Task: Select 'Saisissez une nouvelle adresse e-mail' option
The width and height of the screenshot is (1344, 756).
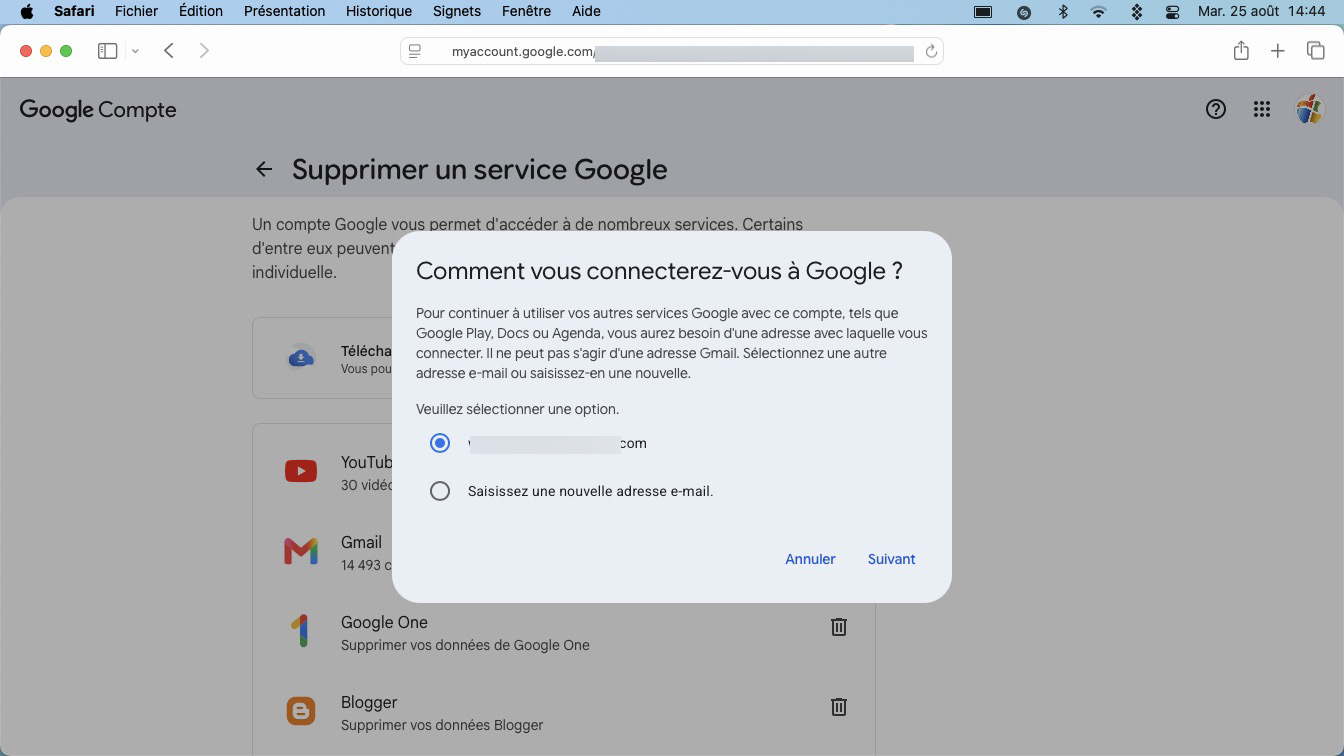Action: pyautogui.click(x=440, y=491)
